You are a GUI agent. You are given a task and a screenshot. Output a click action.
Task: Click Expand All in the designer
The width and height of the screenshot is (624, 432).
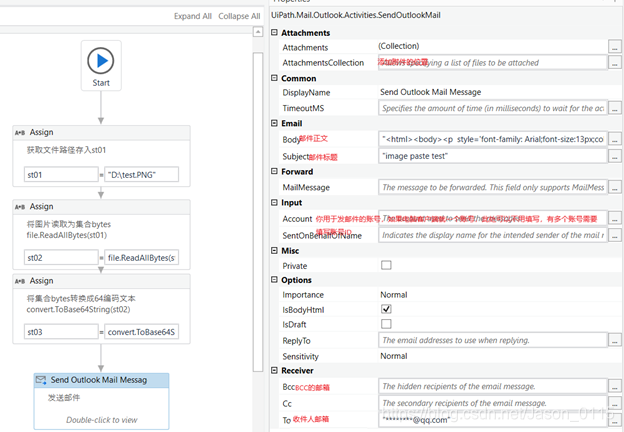click(x=193, y=16)
